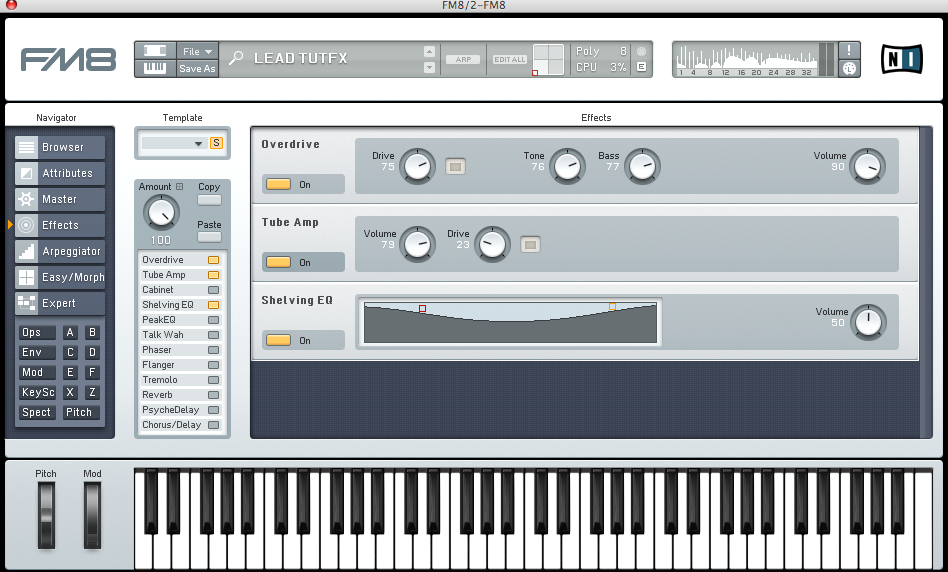Open the Browser navigator page
948x572 pixels.
pos(59,147)
